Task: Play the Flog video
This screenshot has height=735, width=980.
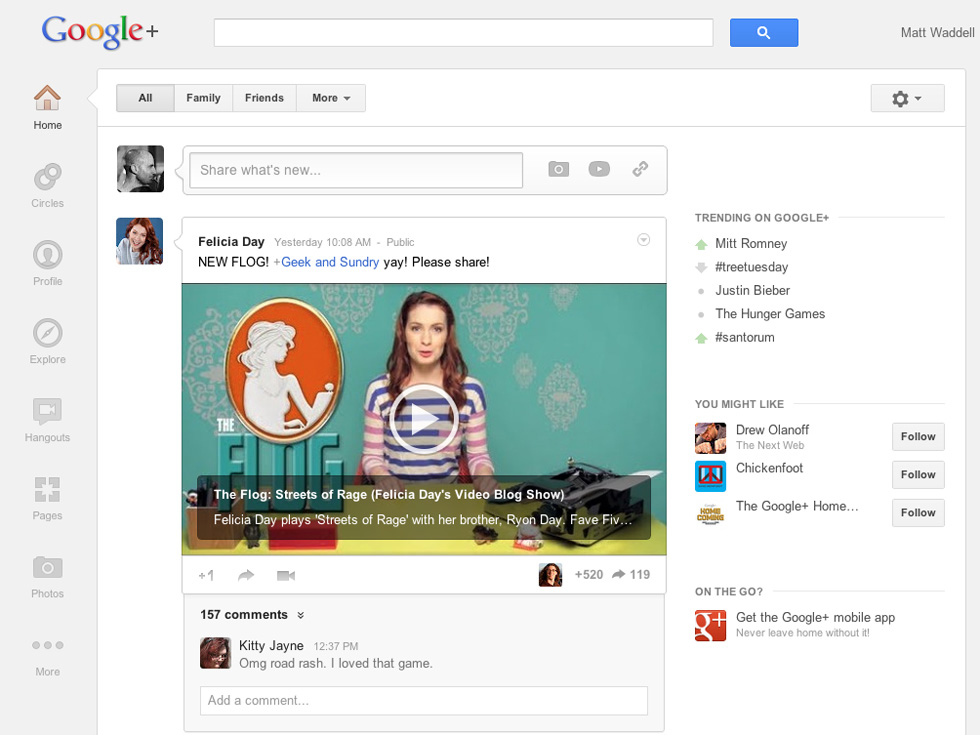Action: coord(423,419)
